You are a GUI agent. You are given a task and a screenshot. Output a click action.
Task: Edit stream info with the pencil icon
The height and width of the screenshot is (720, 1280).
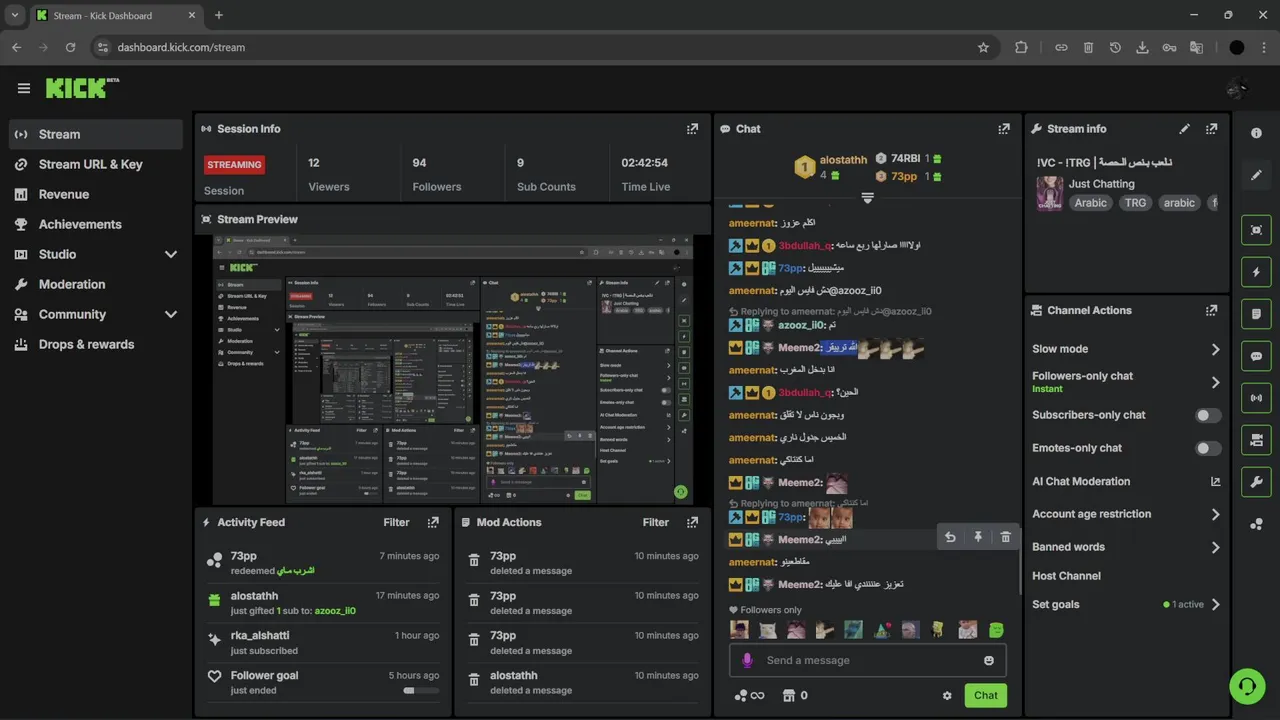(x=1185, y=129)
